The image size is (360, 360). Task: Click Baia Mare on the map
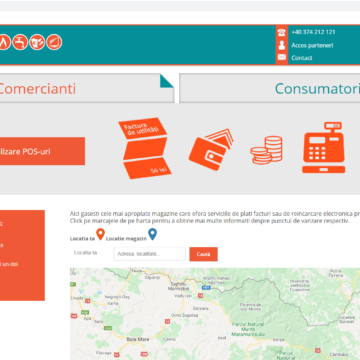(138, 339)
